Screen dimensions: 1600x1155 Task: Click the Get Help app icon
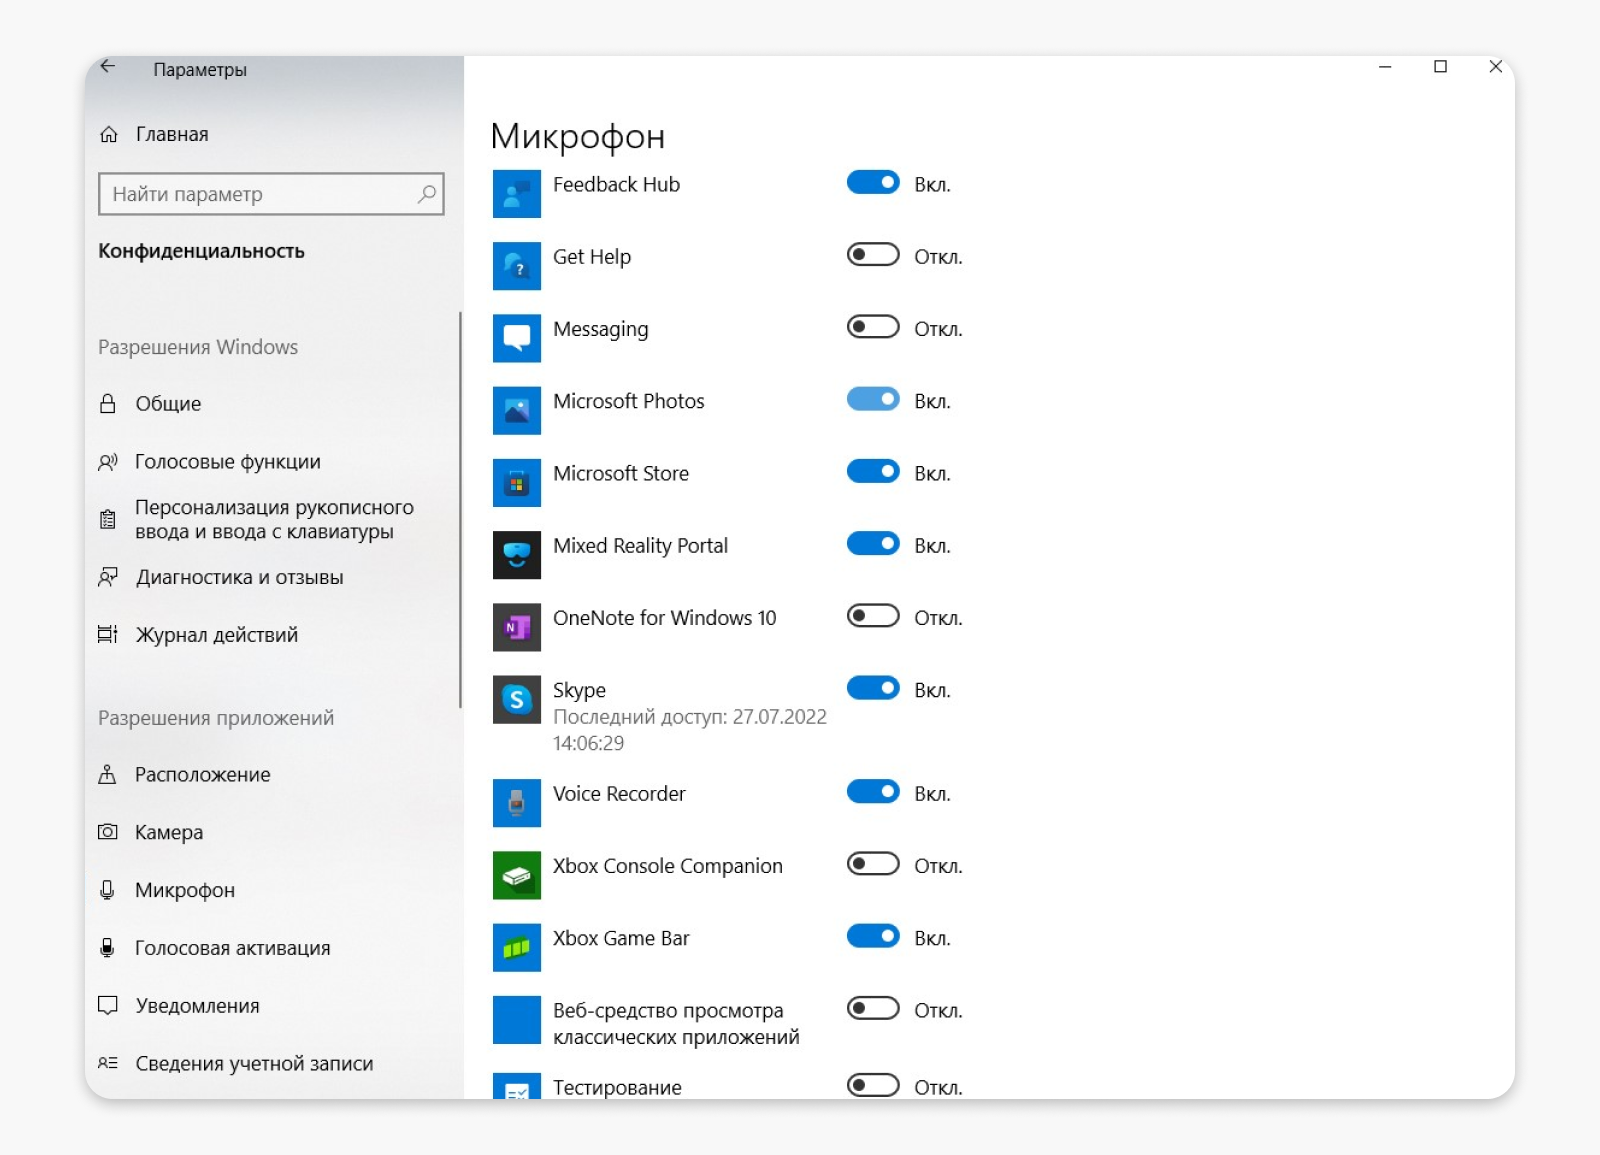click(x=516, y=266)
